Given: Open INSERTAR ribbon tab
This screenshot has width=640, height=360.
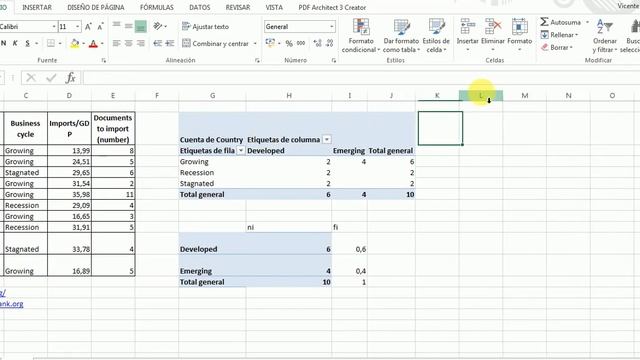Looking at the screenshot, I should [x=37, y=7].
